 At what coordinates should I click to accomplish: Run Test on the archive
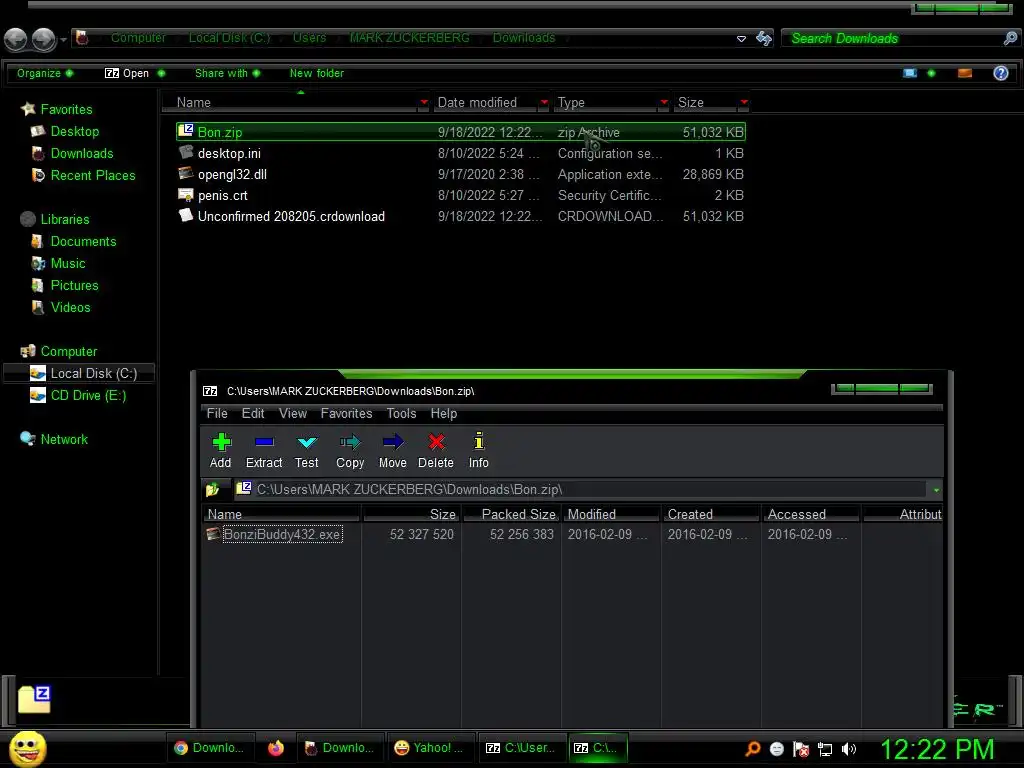pos(306,451)
